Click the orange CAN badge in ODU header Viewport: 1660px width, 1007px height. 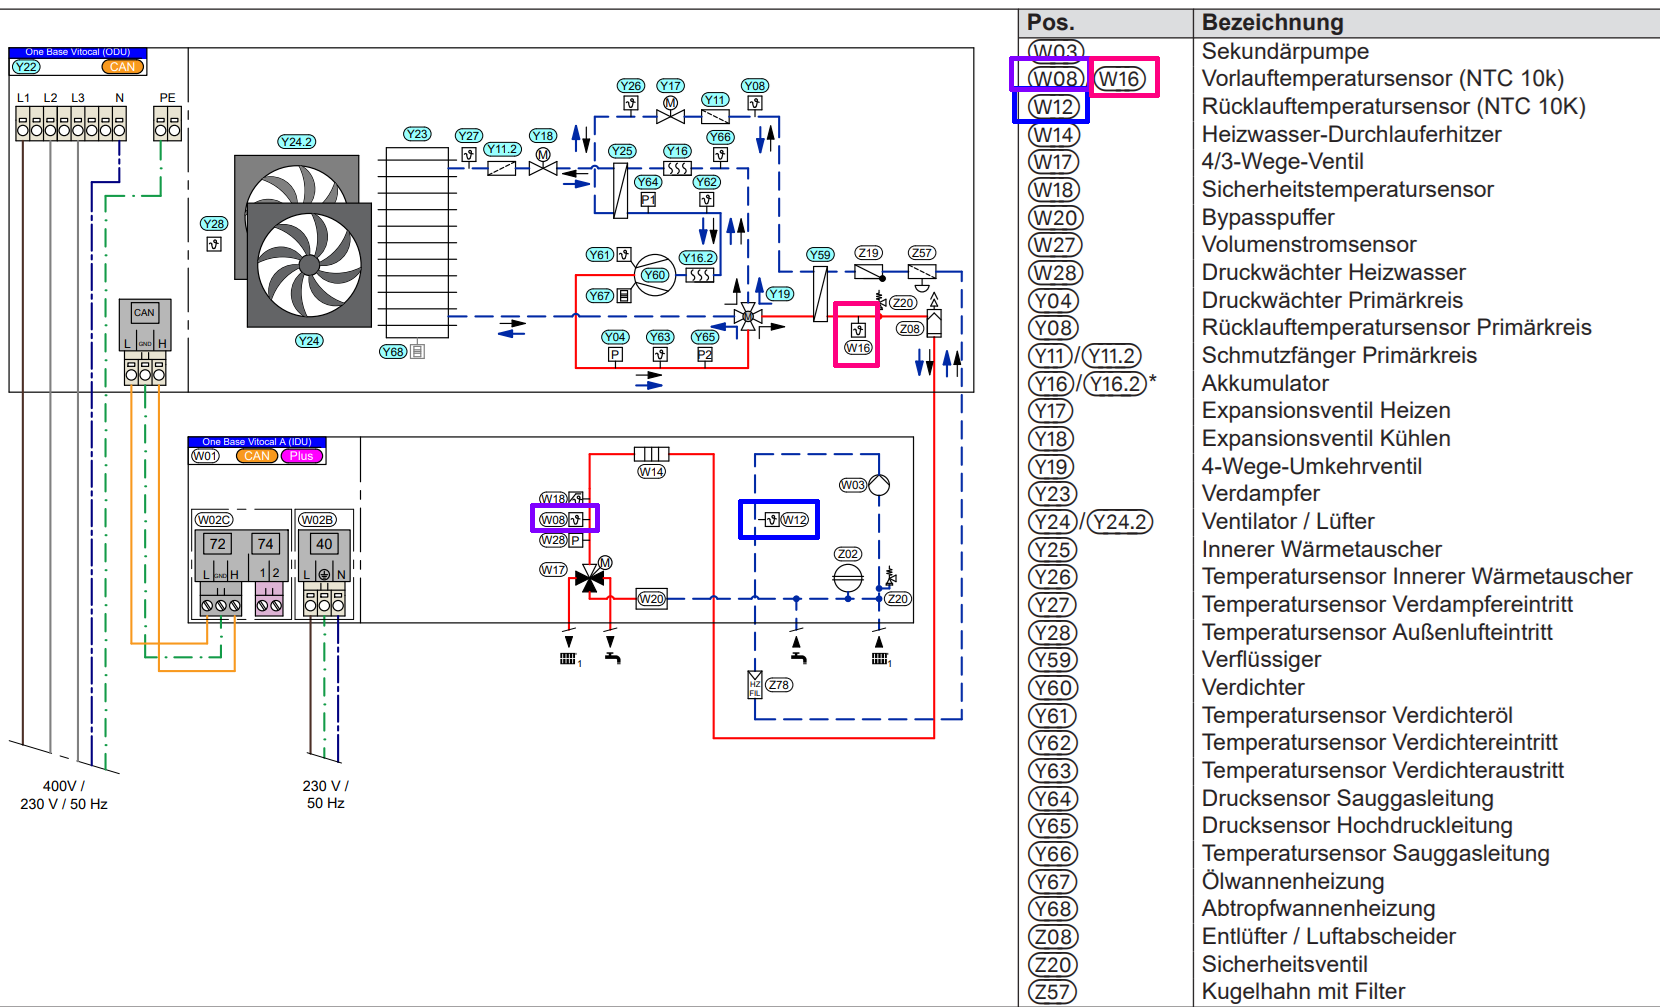(123, 67)
